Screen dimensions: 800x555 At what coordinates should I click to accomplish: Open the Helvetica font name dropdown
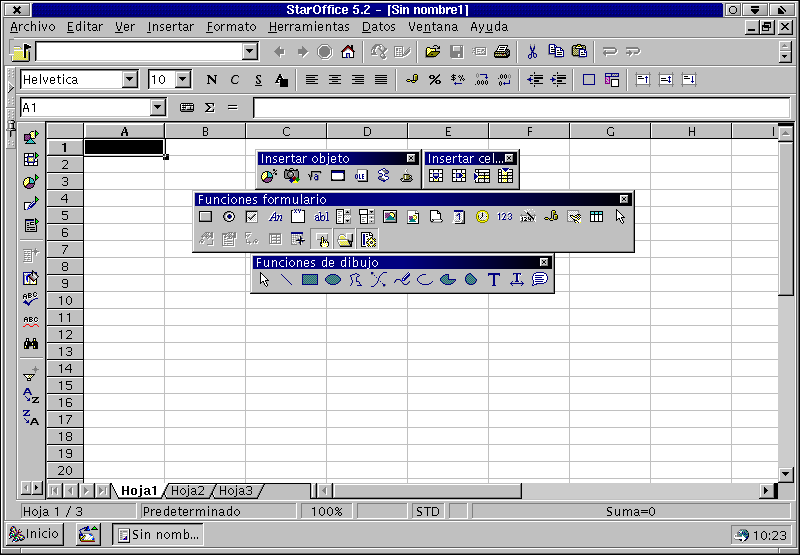pos(130,80)
